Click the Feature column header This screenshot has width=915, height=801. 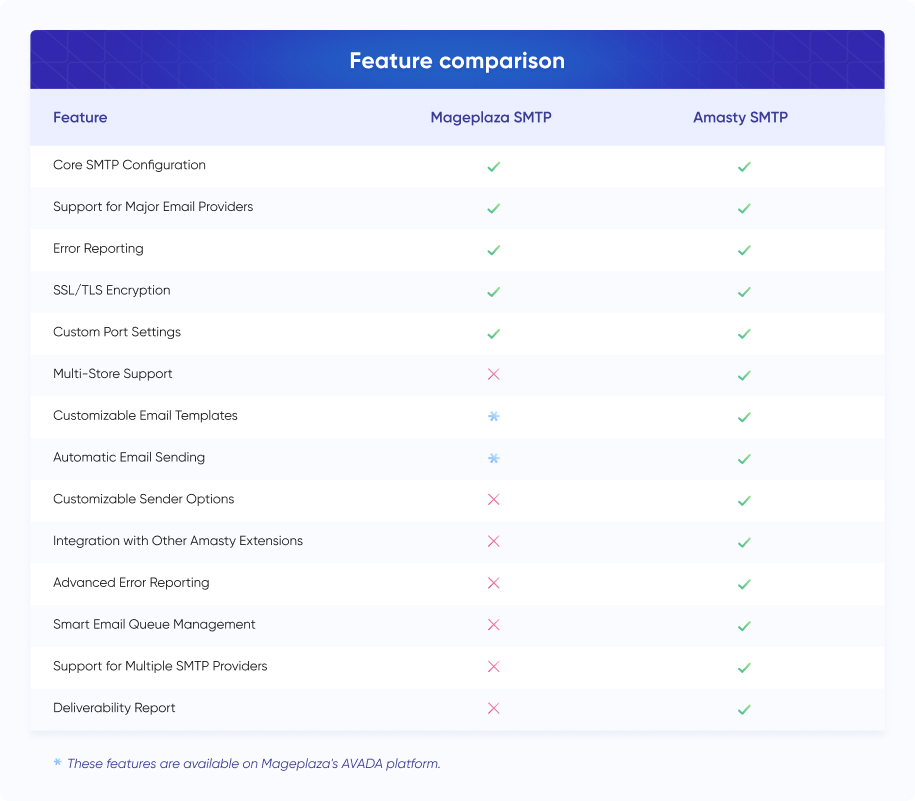click(80, 117)
